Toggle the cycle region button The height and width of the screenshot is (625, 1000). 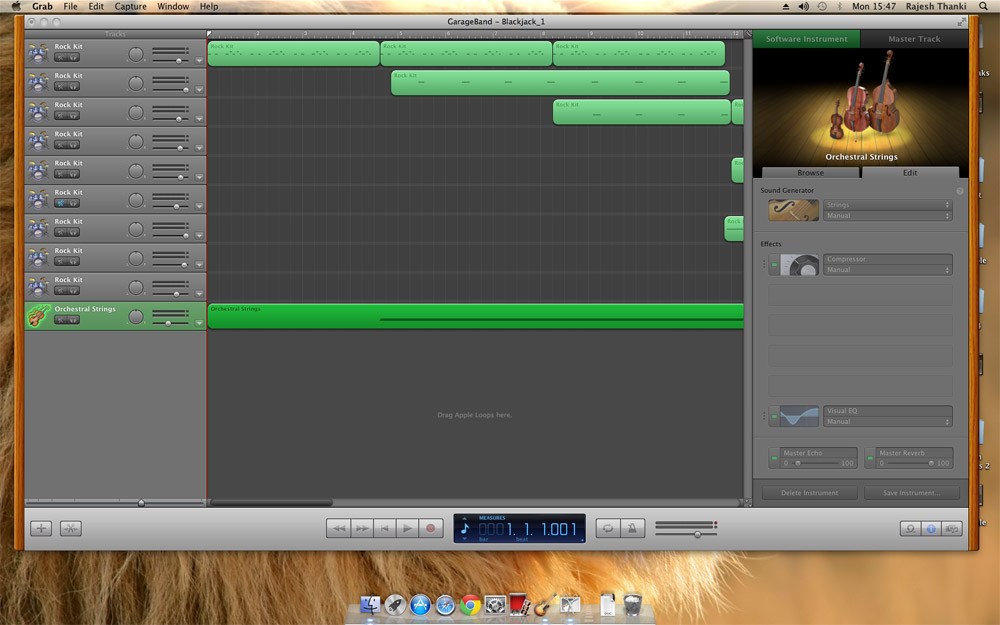(x=608, y=528)
